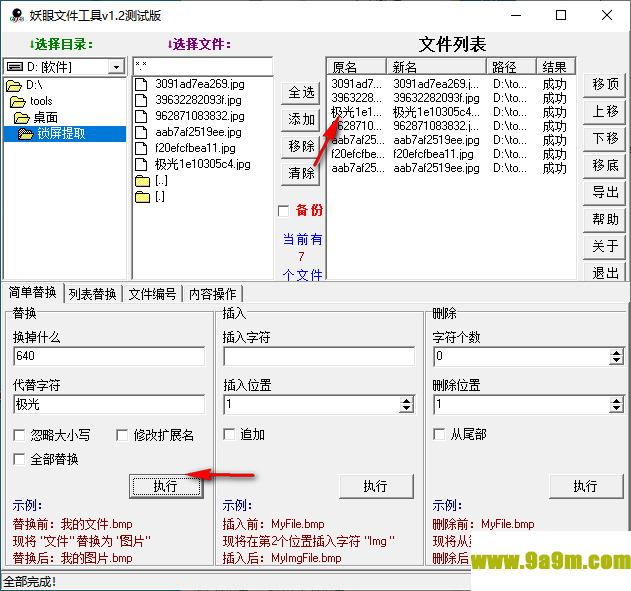Toggle the 备份 checkbox
631x591 pixels.
284,211
